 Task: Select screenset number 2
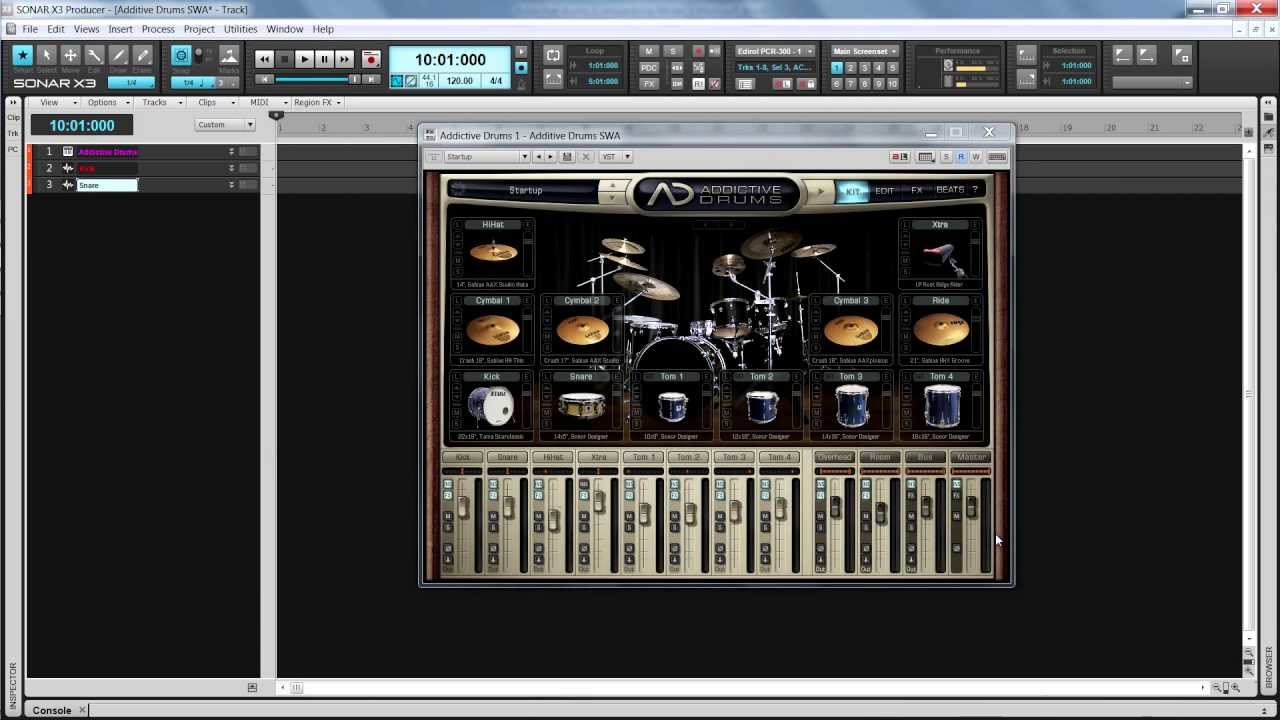[x=851, y=68]
